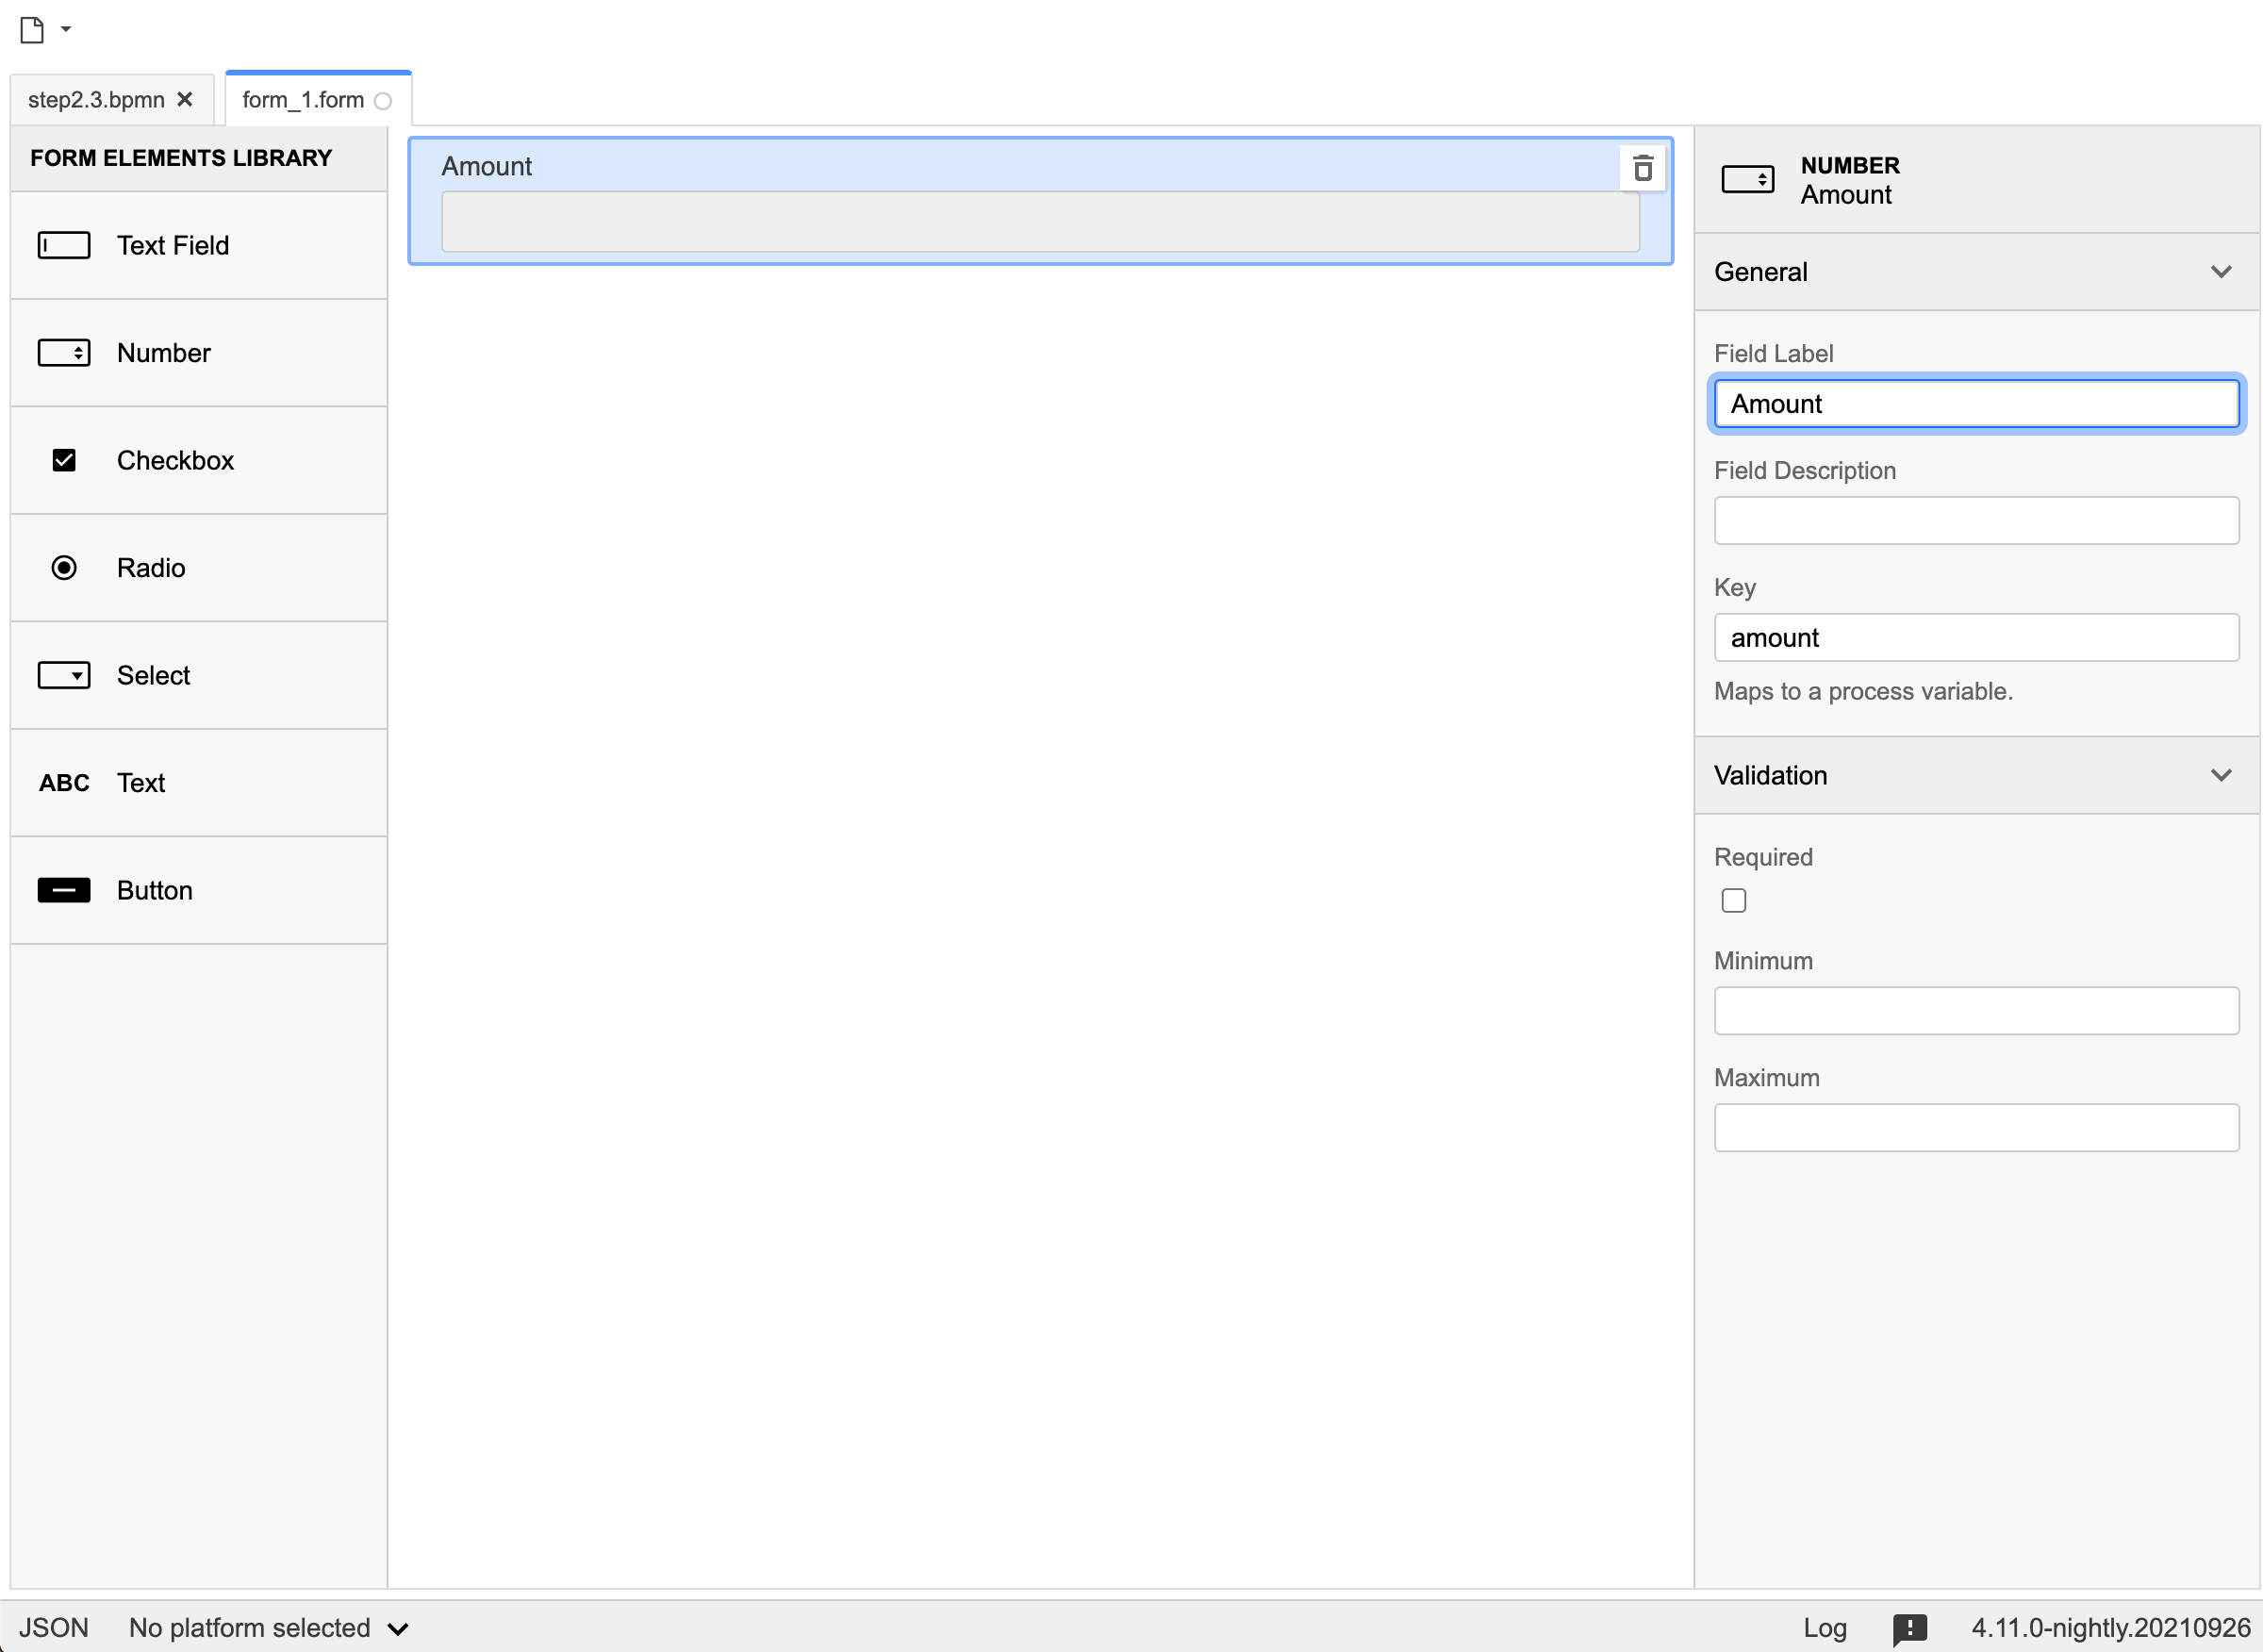Pick the Select dropdown element icon
Image resolution: width=2263 pixels, height=1652 pixels.
pos(64,675)
